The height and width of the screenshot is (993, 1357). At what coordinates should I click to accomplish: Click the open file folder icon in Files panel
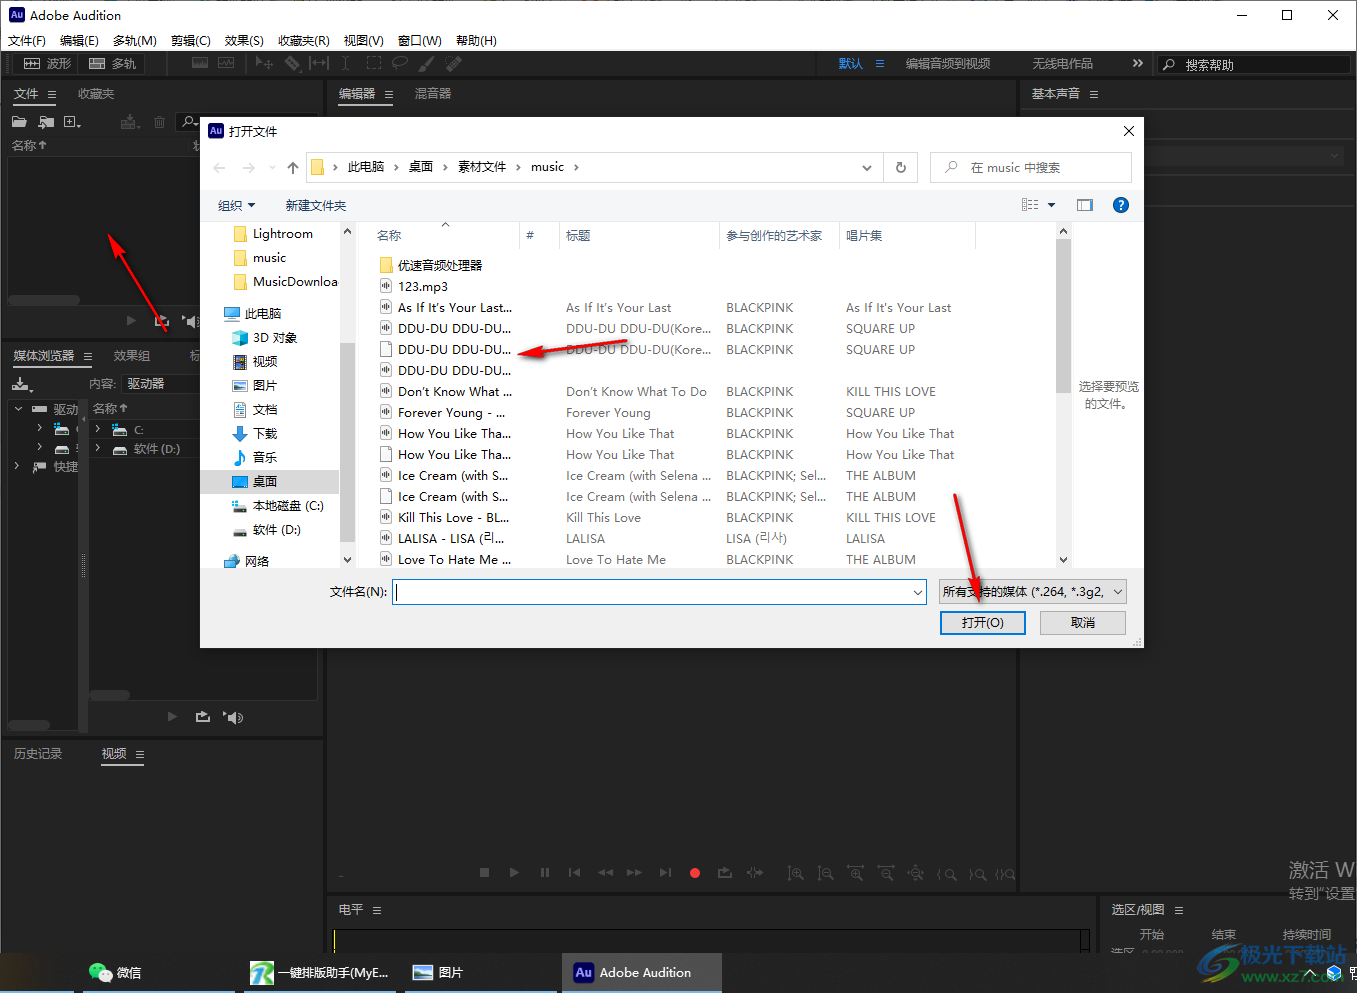[19, 122]
